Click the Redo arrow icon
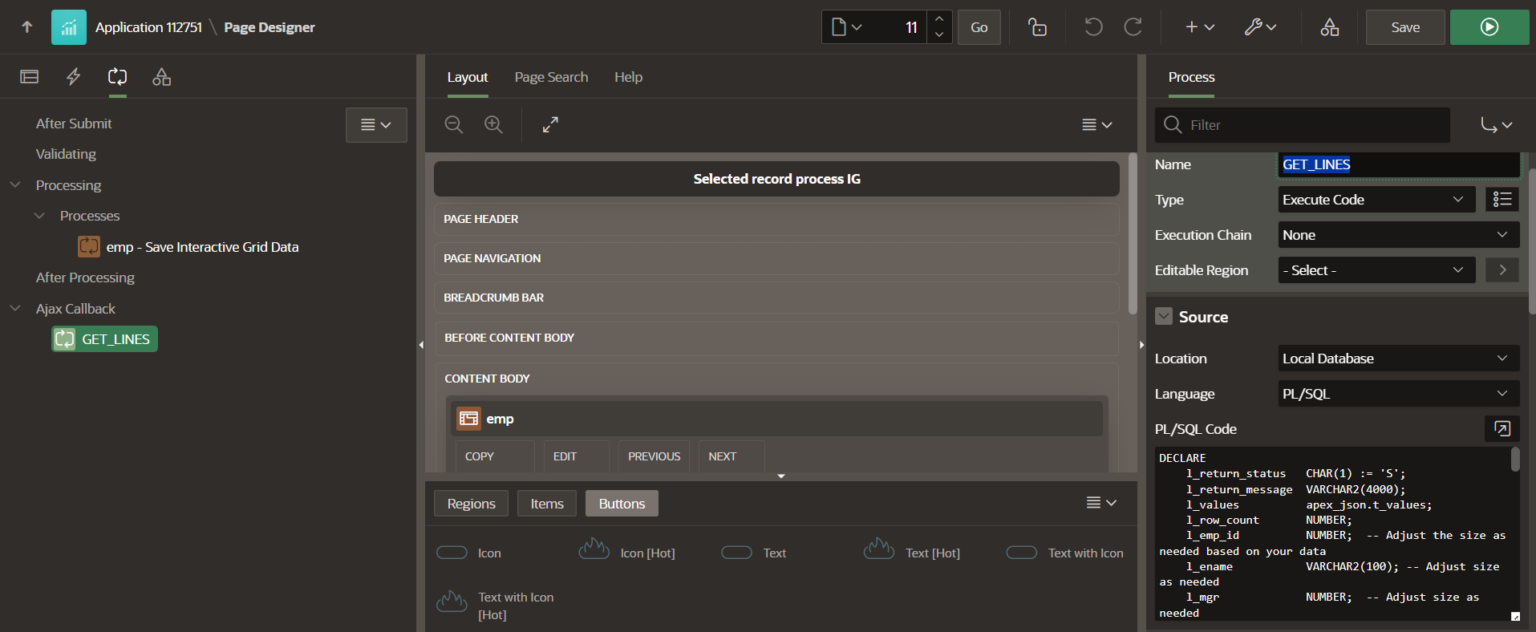This screenshot has width=1536, height=632. (x=1133, y=27)
